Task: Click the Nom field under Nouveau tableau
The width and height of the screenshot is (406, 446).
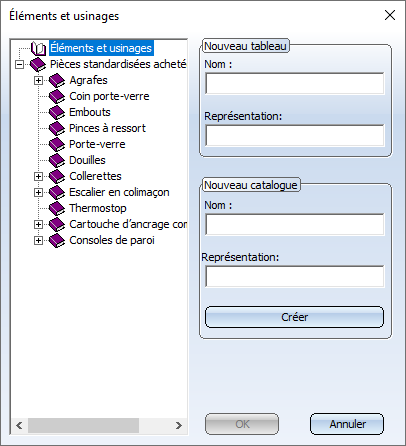Action: tap(295, 83)
